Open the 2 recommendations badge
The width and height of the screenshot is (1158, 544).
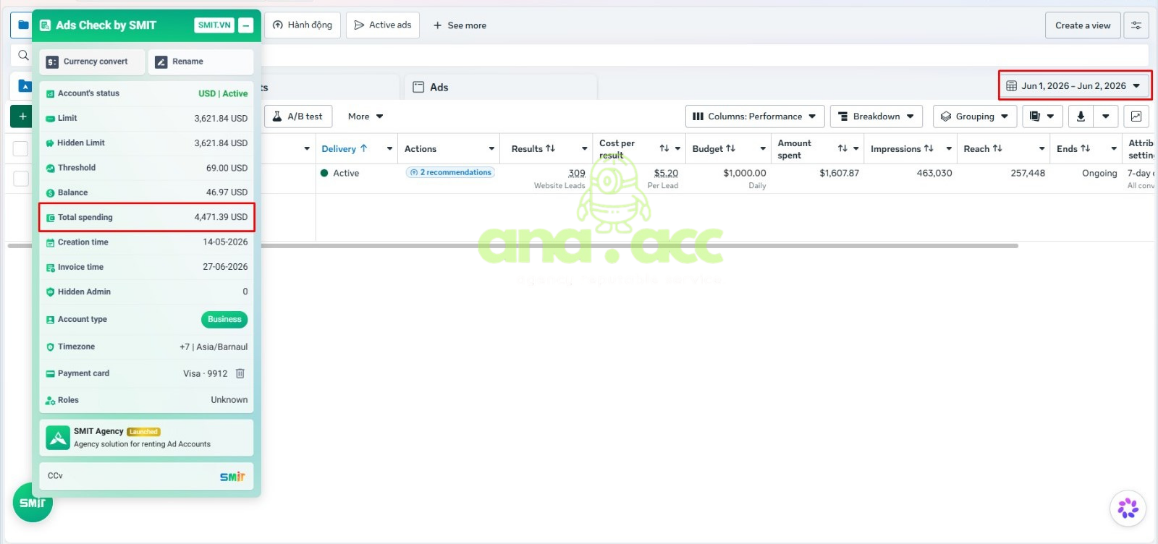click(450, 173)
